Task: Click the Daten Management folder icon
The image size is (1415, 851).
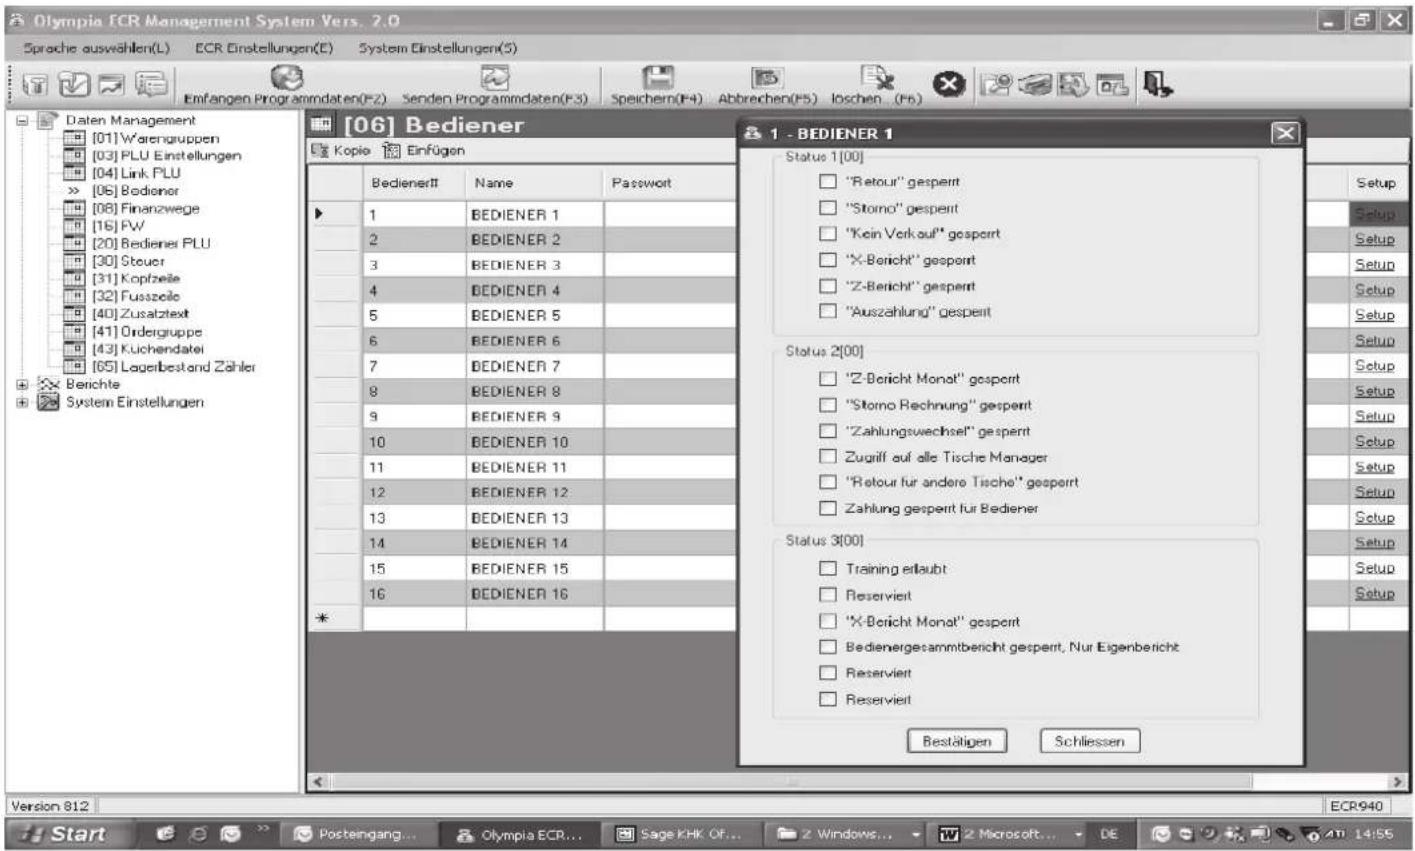Action: pos(48,121)
